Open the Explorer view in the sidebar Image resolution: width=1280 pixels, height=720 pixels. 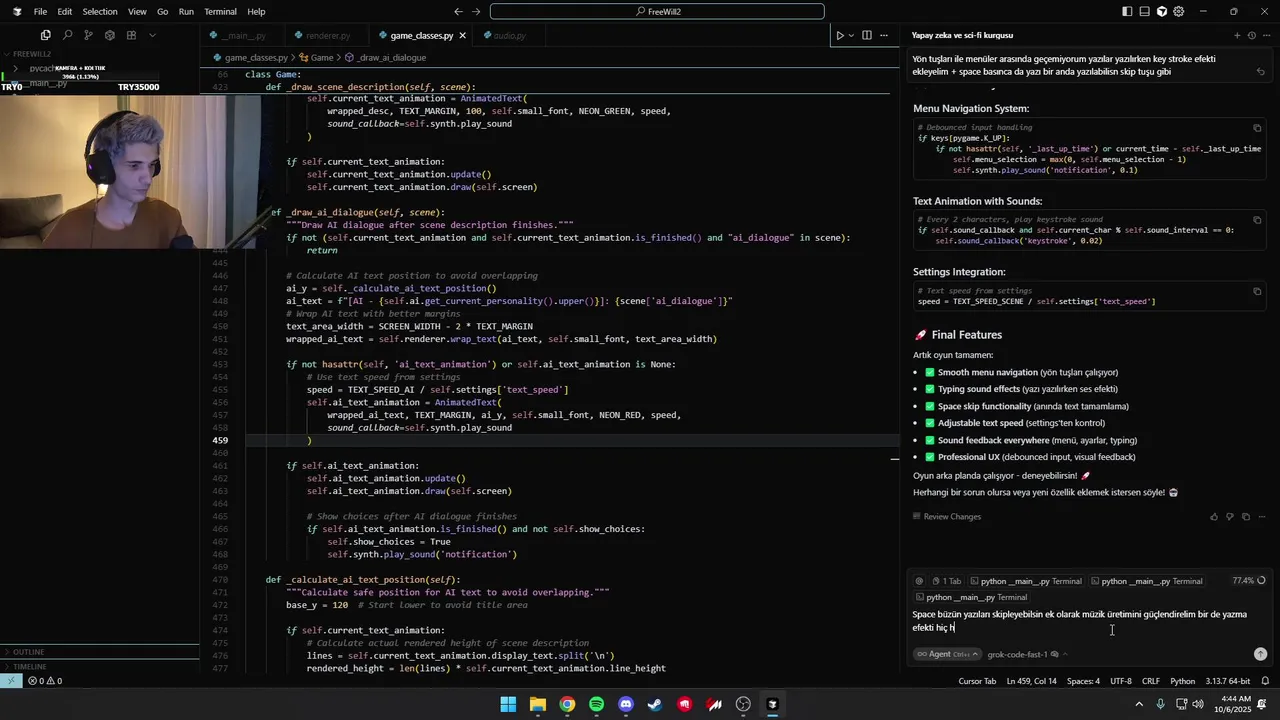[46, 35]
